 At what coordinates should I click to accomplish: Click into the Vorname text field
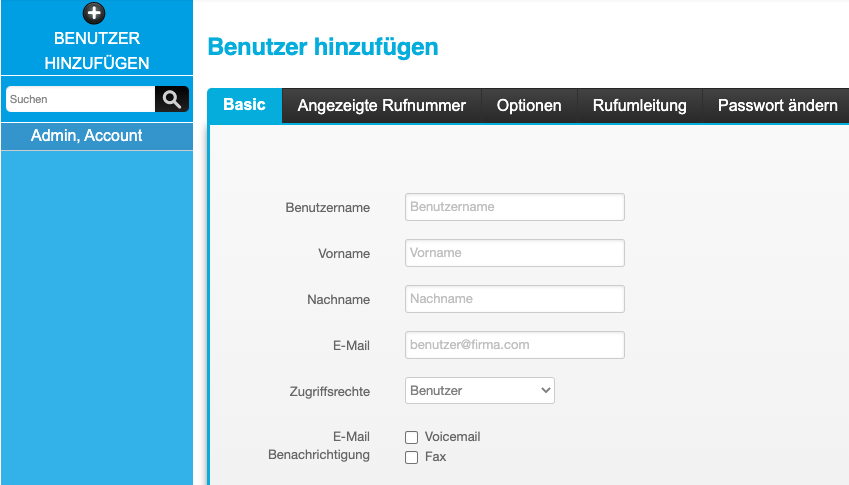514,253
